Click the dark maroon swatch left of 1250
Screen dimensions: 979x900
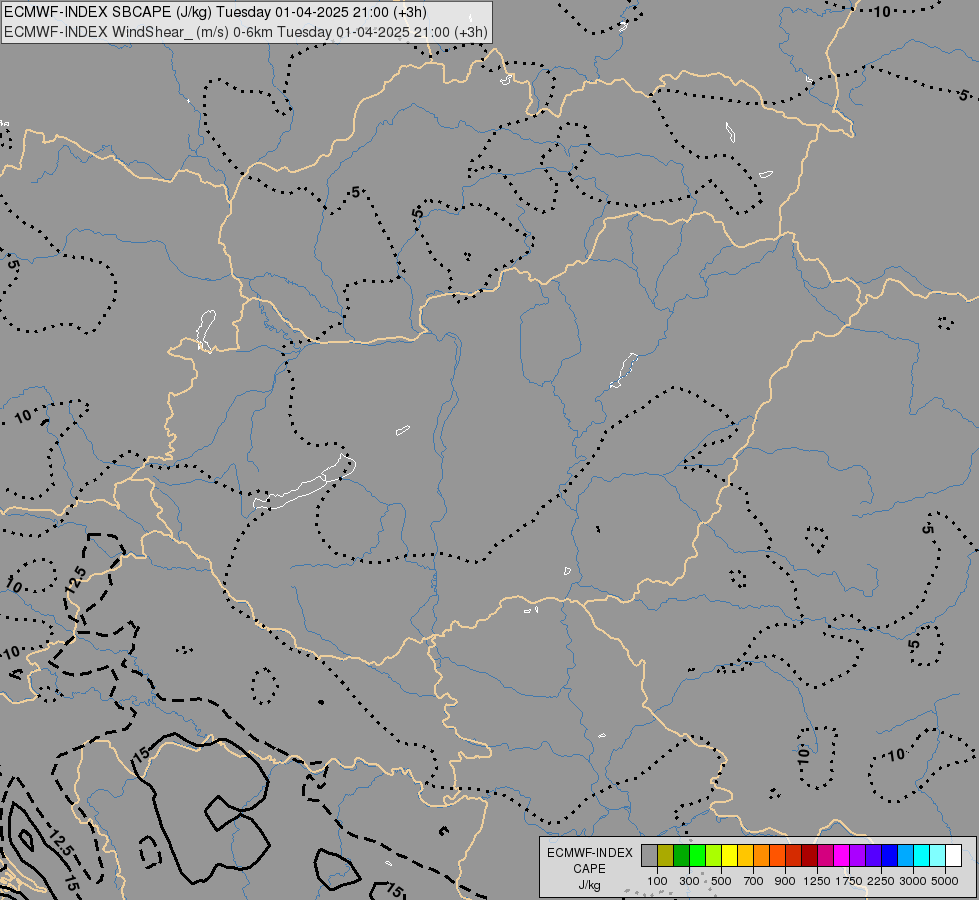click(810, 856)
